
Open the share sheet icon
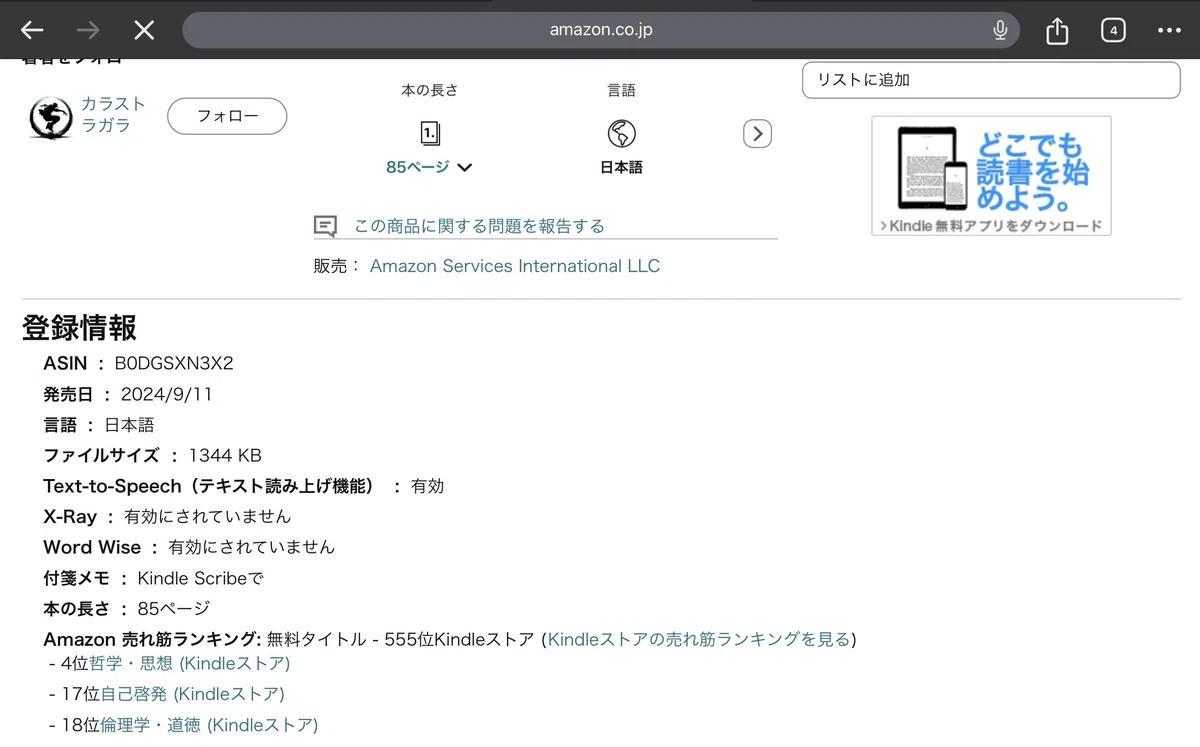(1057, 31)
